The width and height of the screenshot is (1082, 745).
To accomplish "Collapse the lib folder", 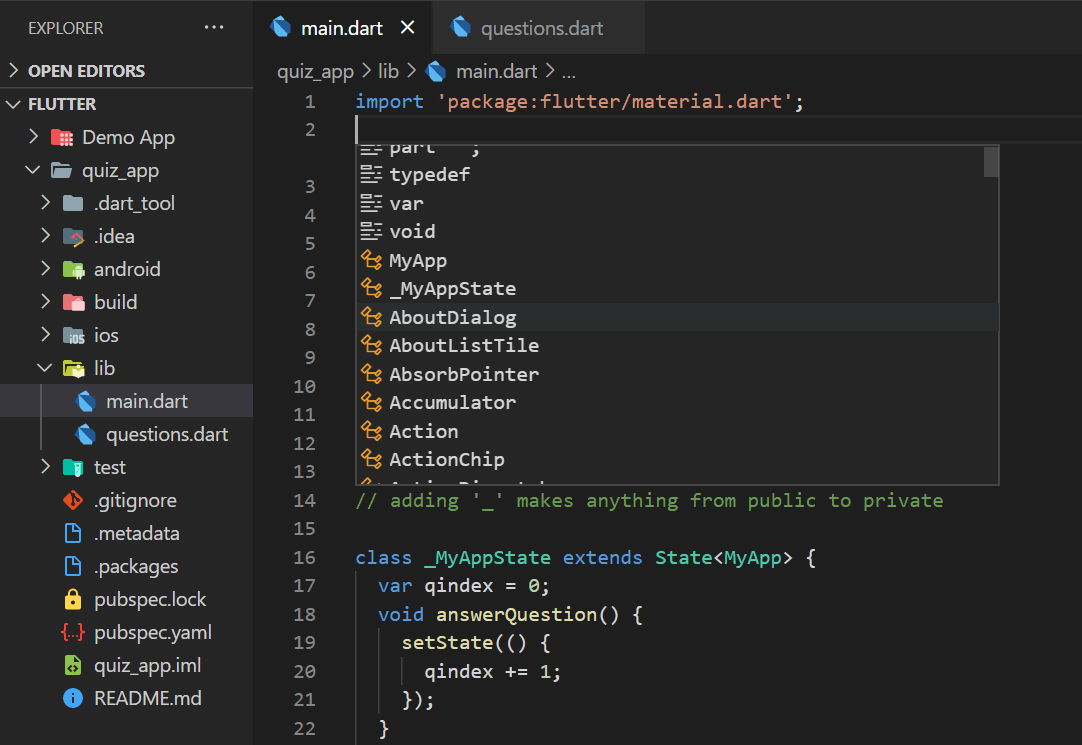I will (x=43, y=368).
